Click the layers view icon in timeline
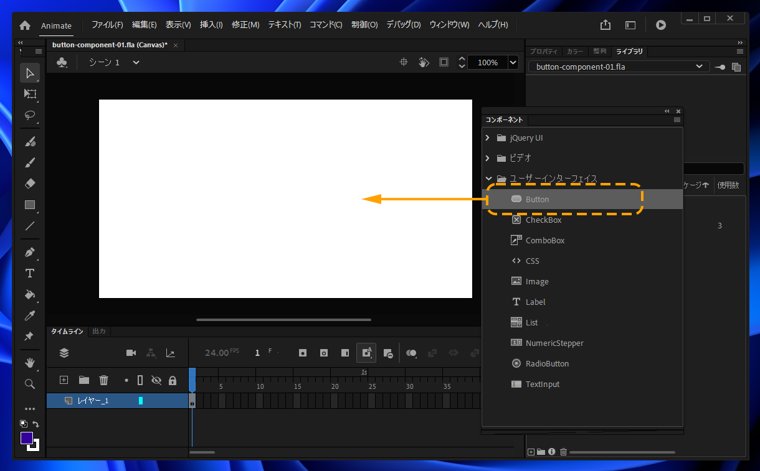The image size is (760, 471). coord(64,353)
